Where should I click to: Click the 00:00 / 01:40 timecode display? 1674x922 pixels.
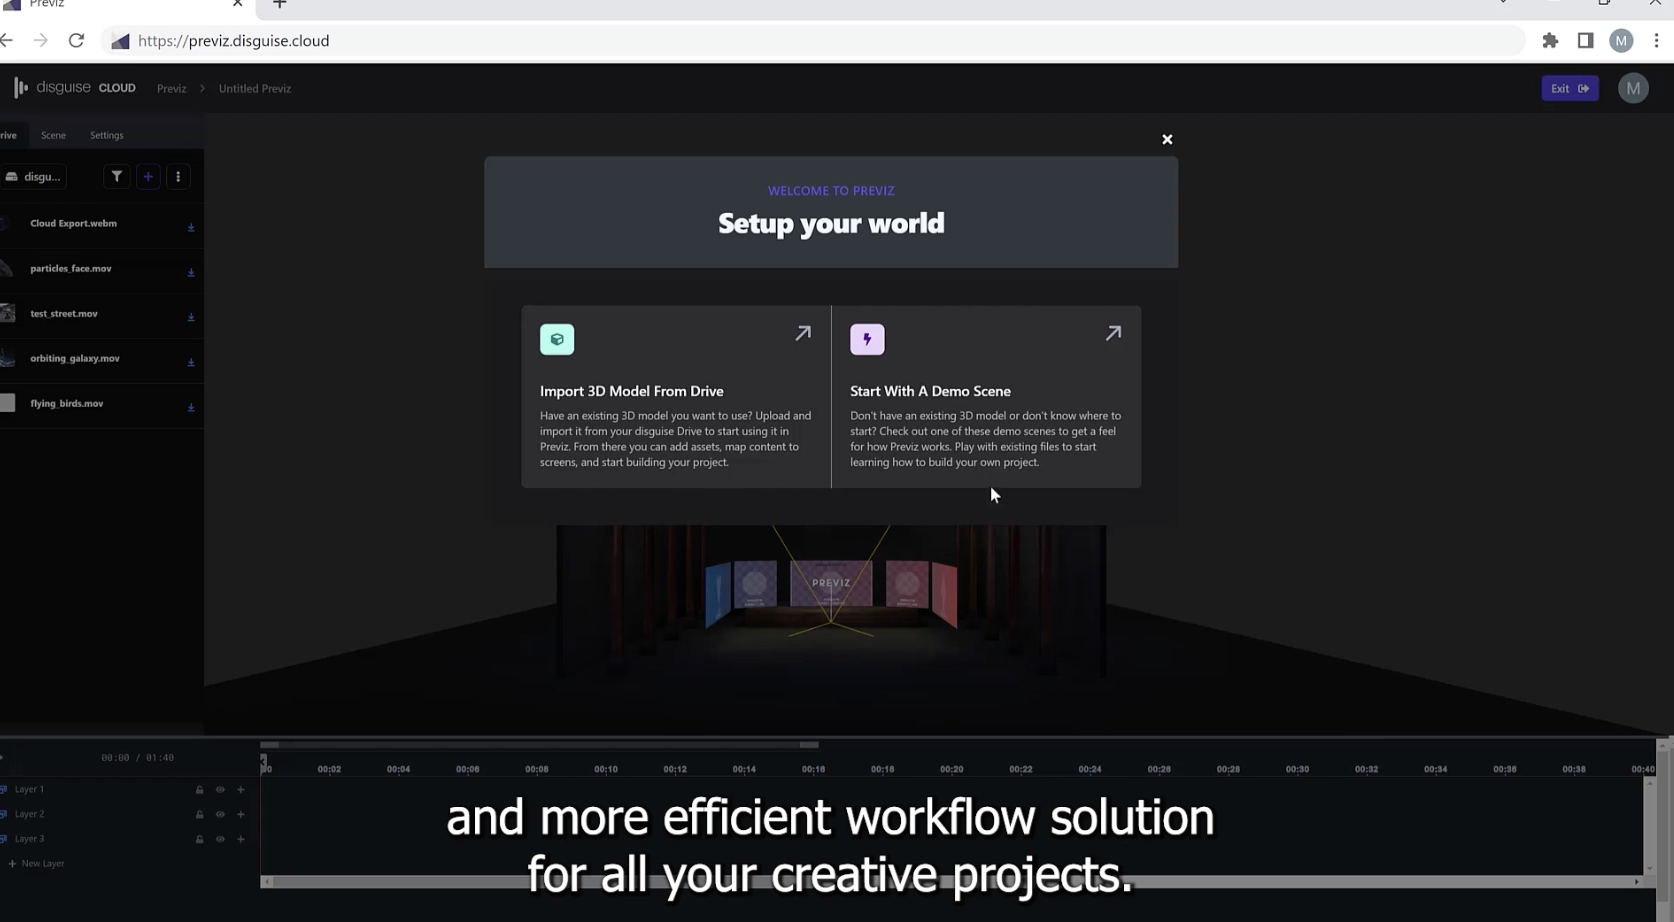pos(137,758)
